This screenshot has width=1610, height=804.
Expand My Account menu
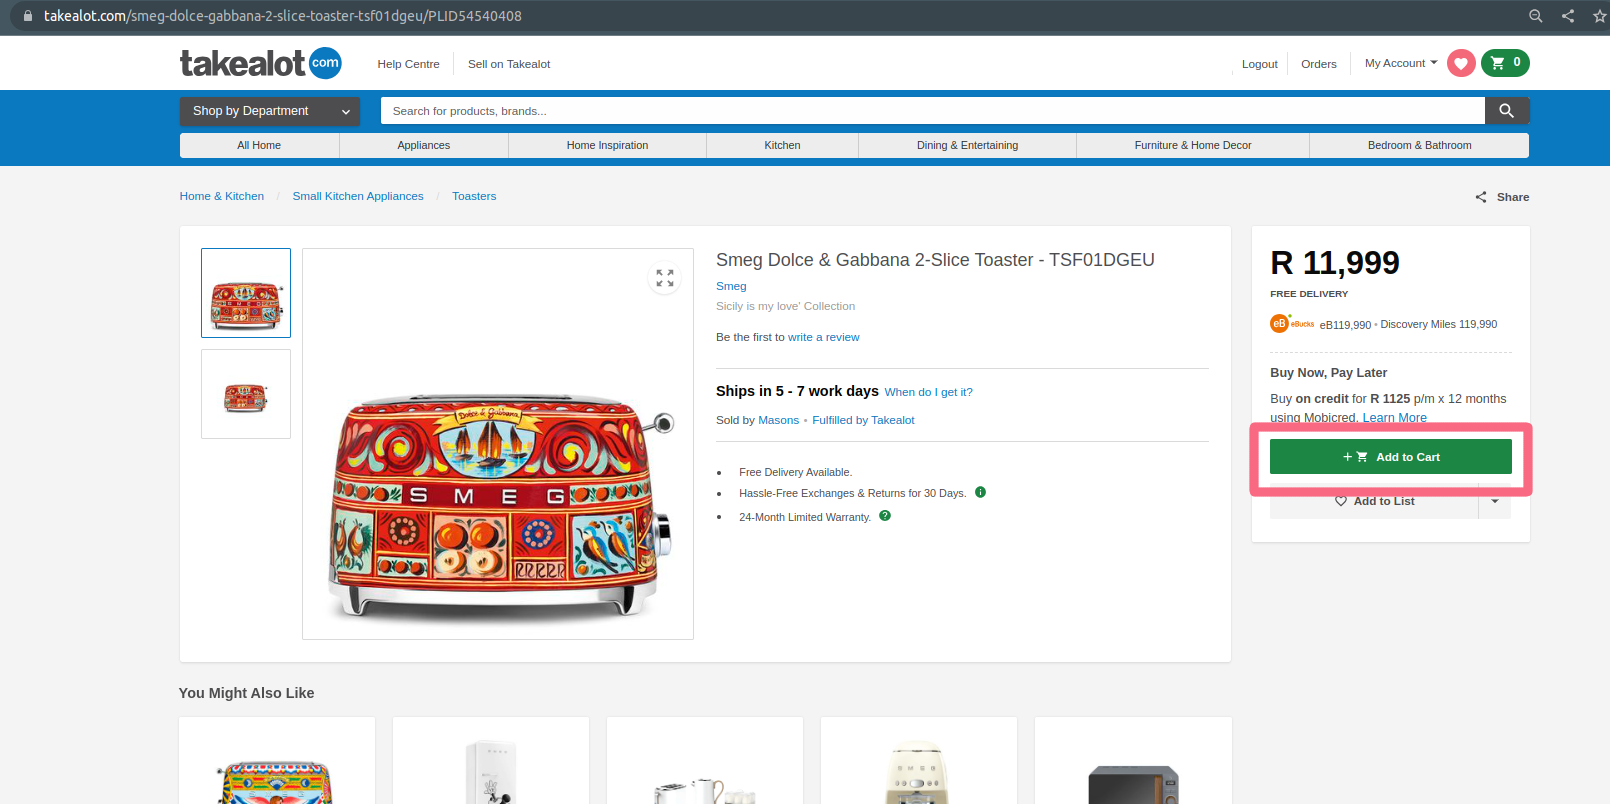click(x=1401, y=63)
